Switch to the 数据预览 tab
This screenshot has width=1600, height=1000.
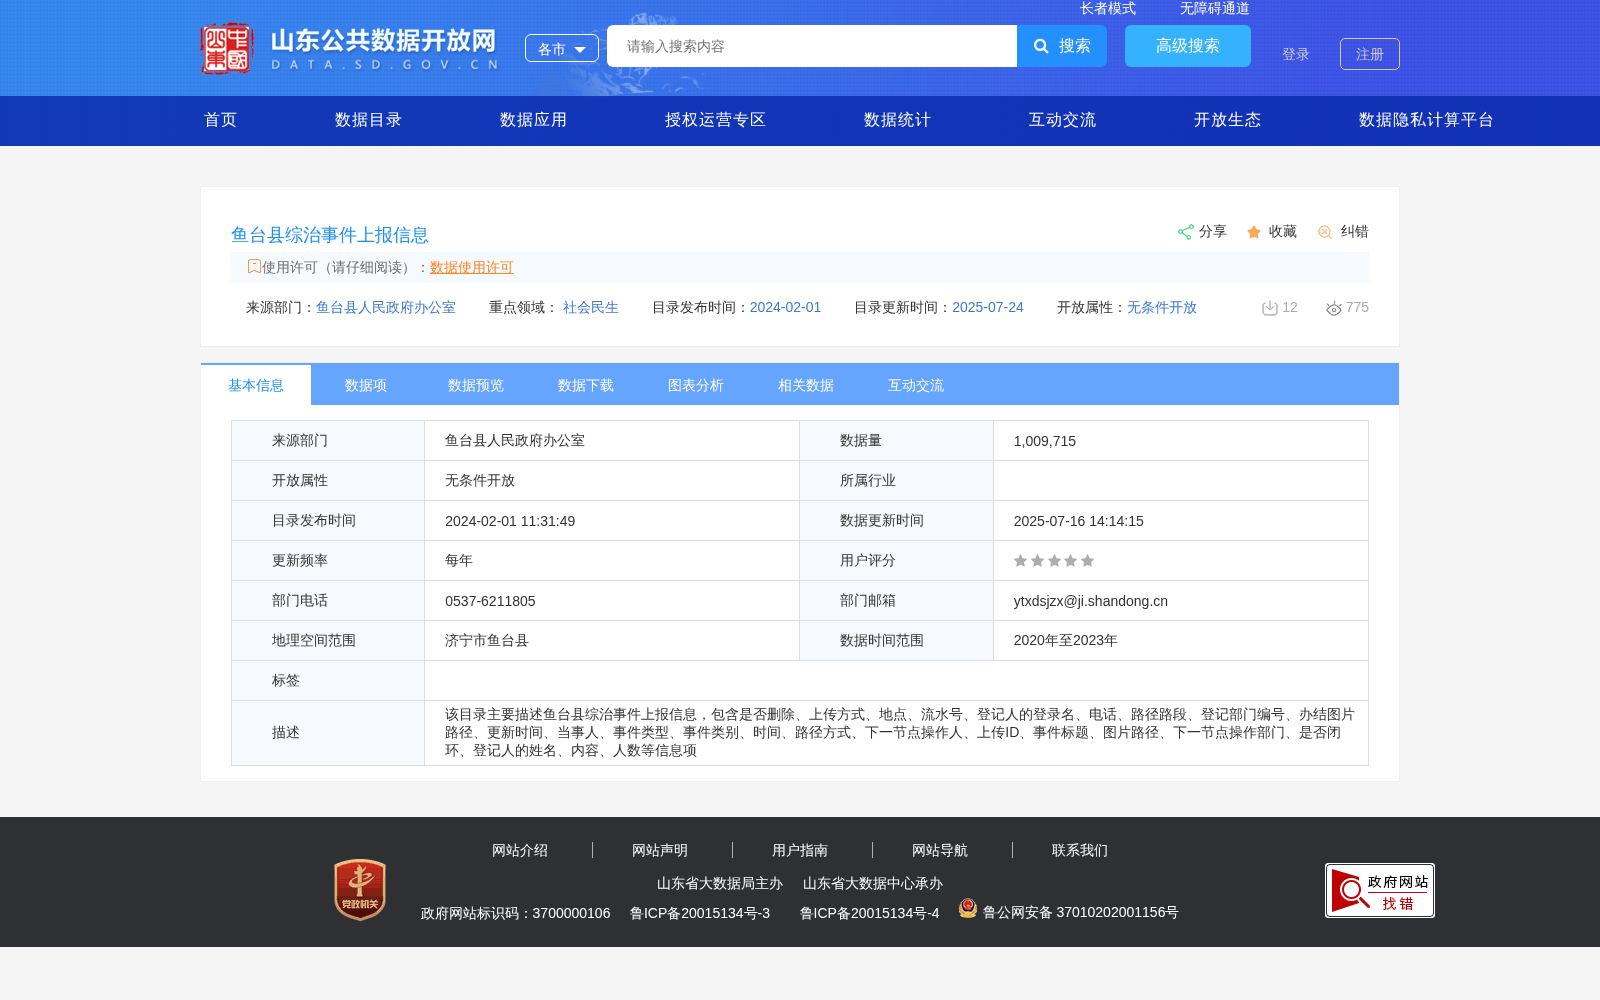click(476, 385)
